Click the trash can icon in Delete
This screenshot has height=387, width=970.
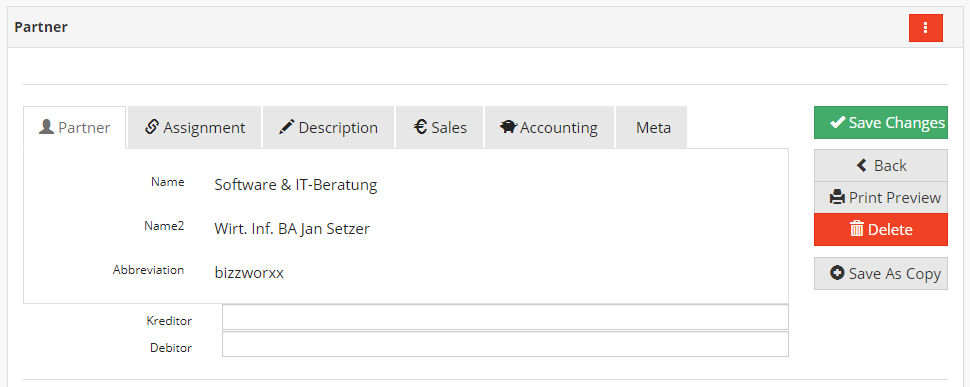click(857, 229)
